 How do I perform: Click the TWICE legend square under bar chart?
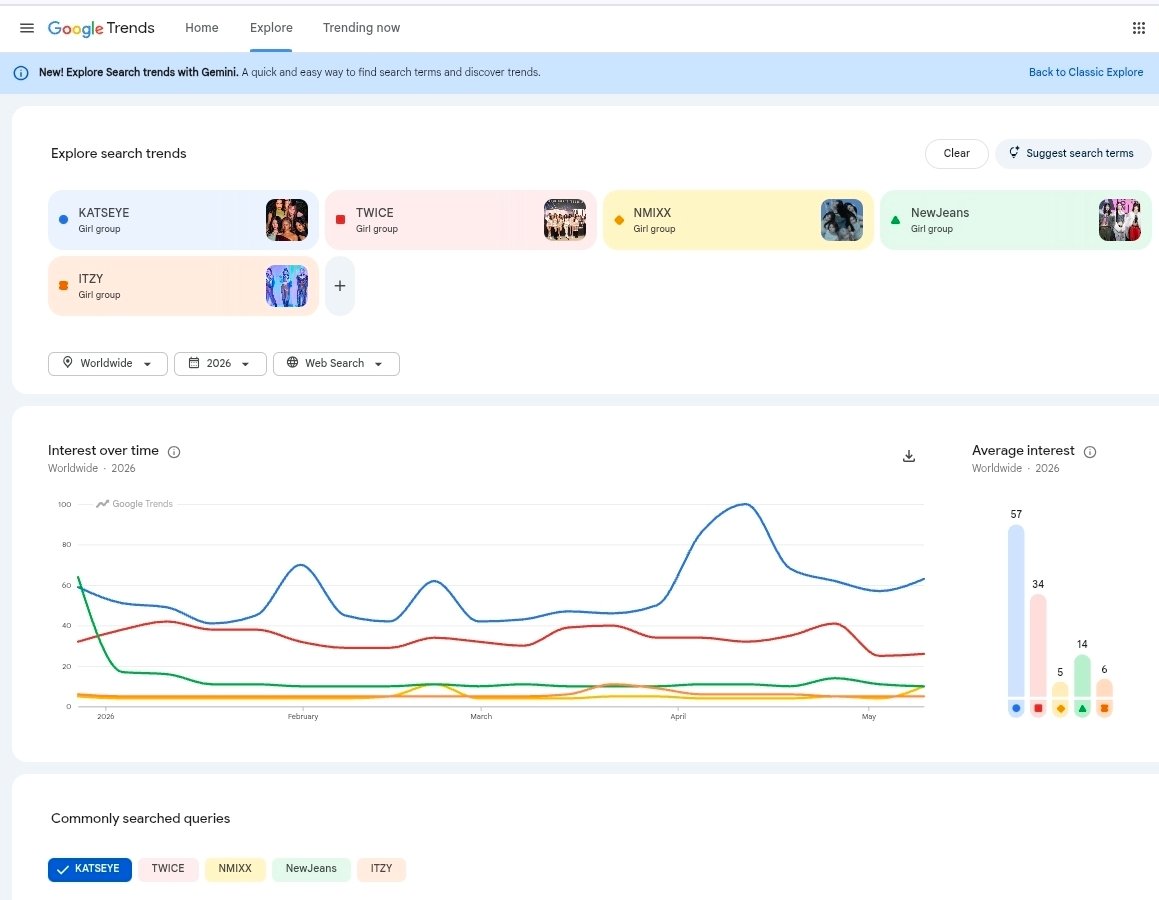click(x=1039, y=708)
